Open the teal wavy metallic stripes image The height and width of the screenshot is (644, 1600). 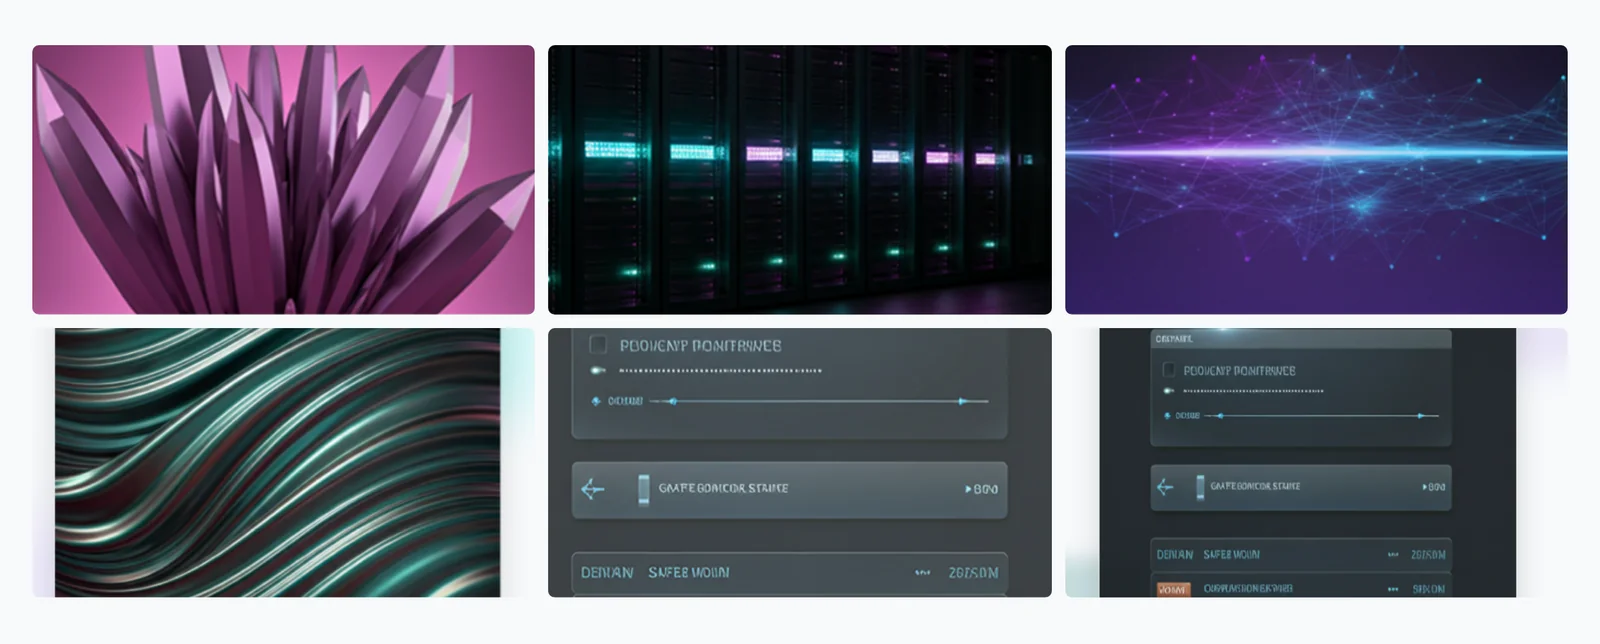pyautogui.click(x=283, y=463)
